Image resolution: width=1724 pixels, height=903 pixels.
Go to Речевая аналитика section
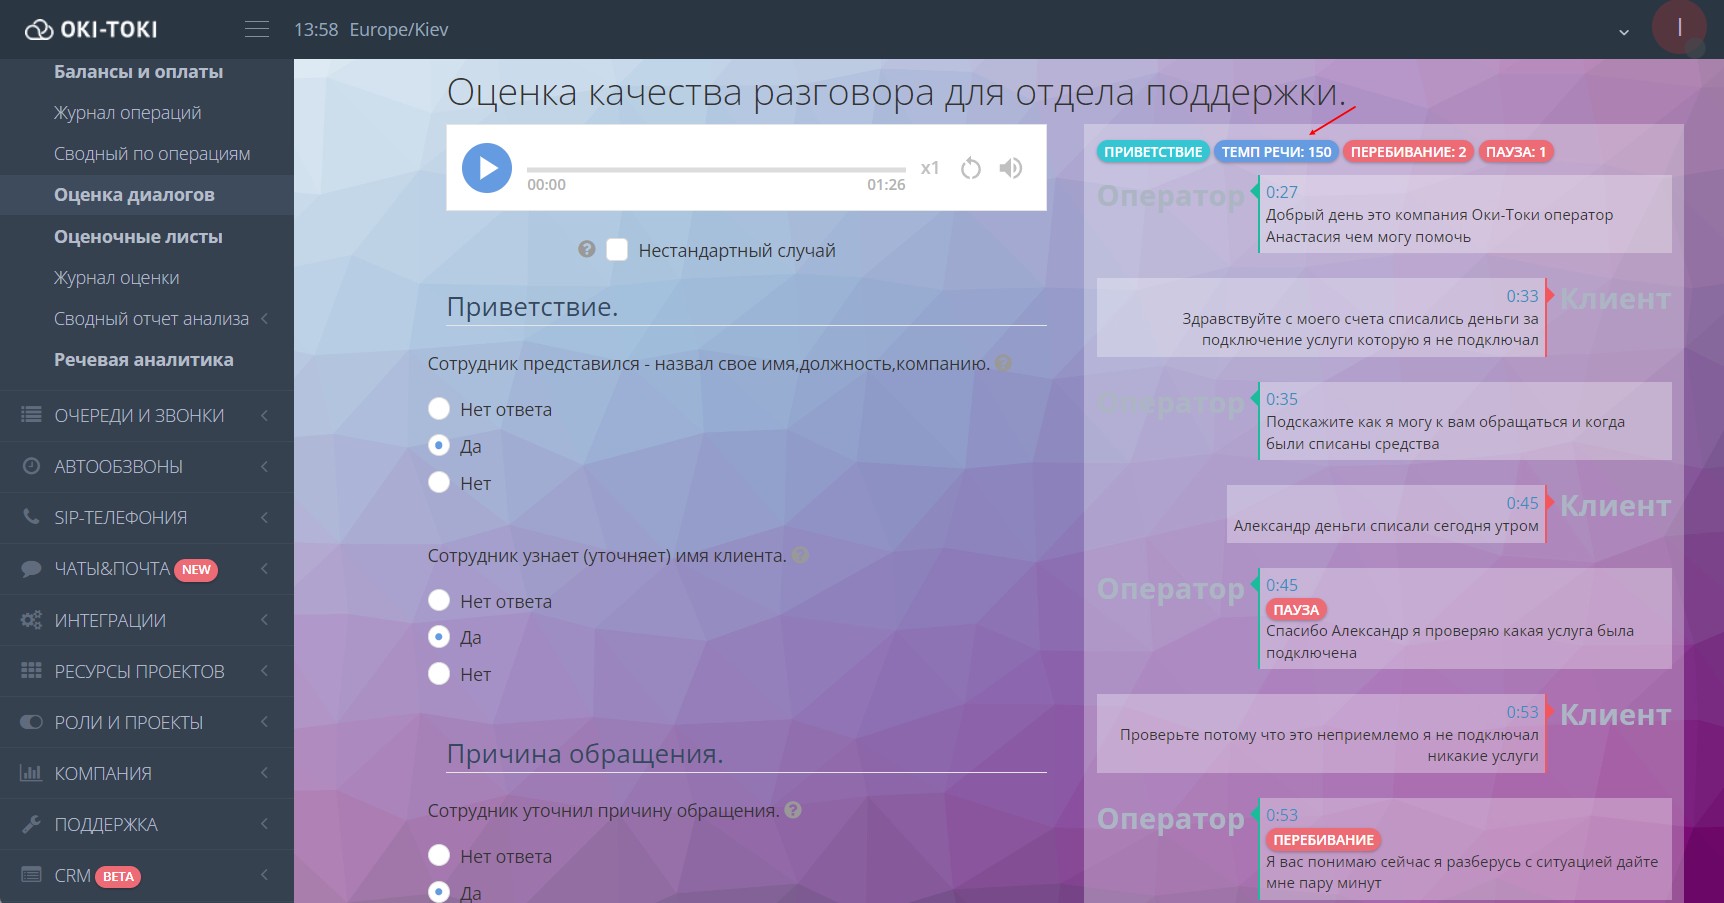(142, 359)
